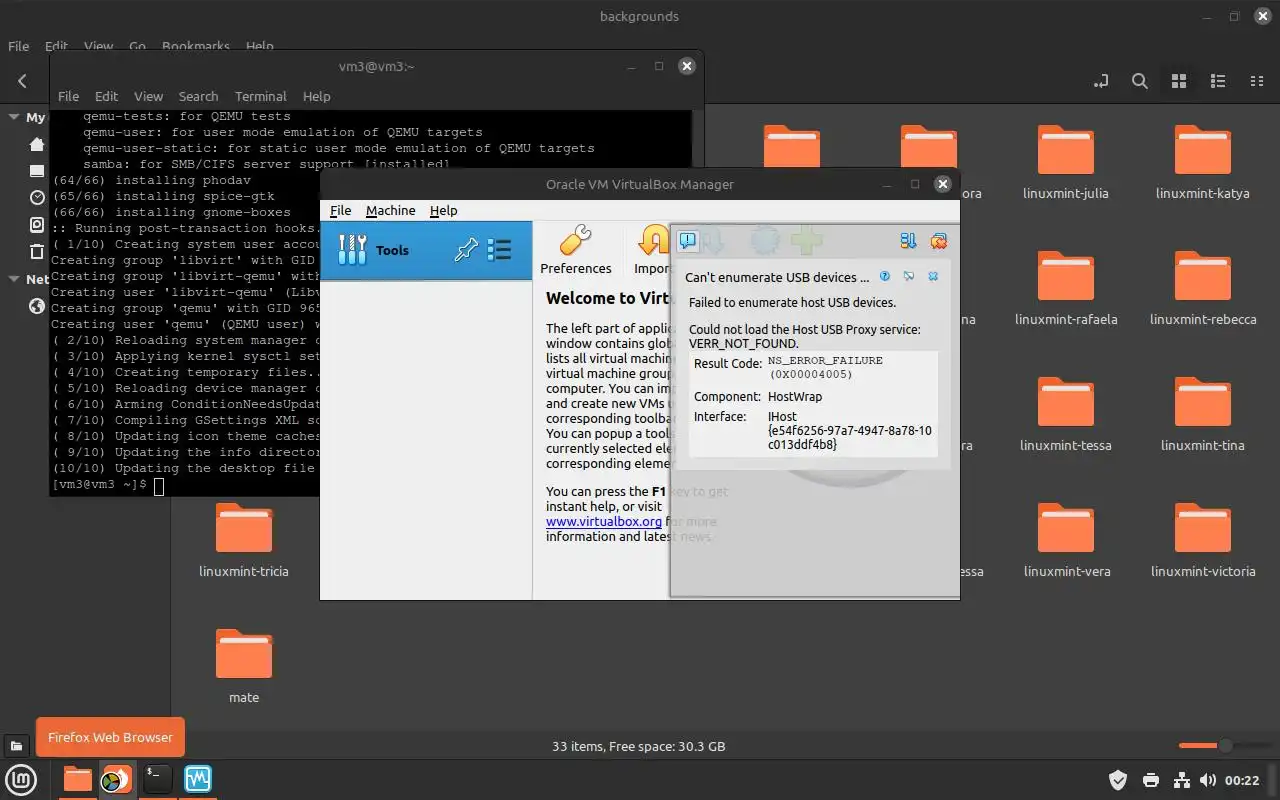Open the Tools list menu icon
Screen dimensions: 1280x800
[499, 250]
